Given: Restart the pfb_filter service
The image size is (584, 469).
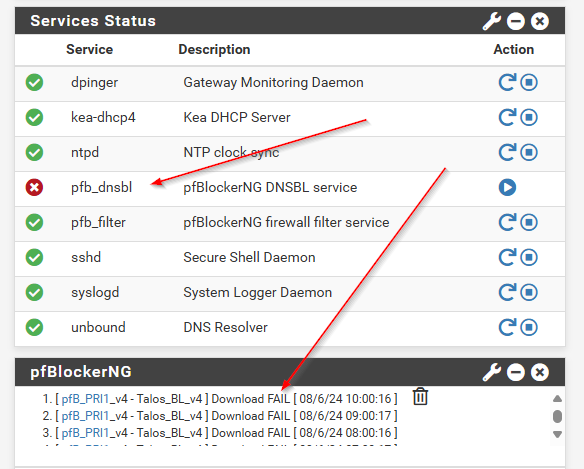Looking at the screenshot, I should 507,222.
